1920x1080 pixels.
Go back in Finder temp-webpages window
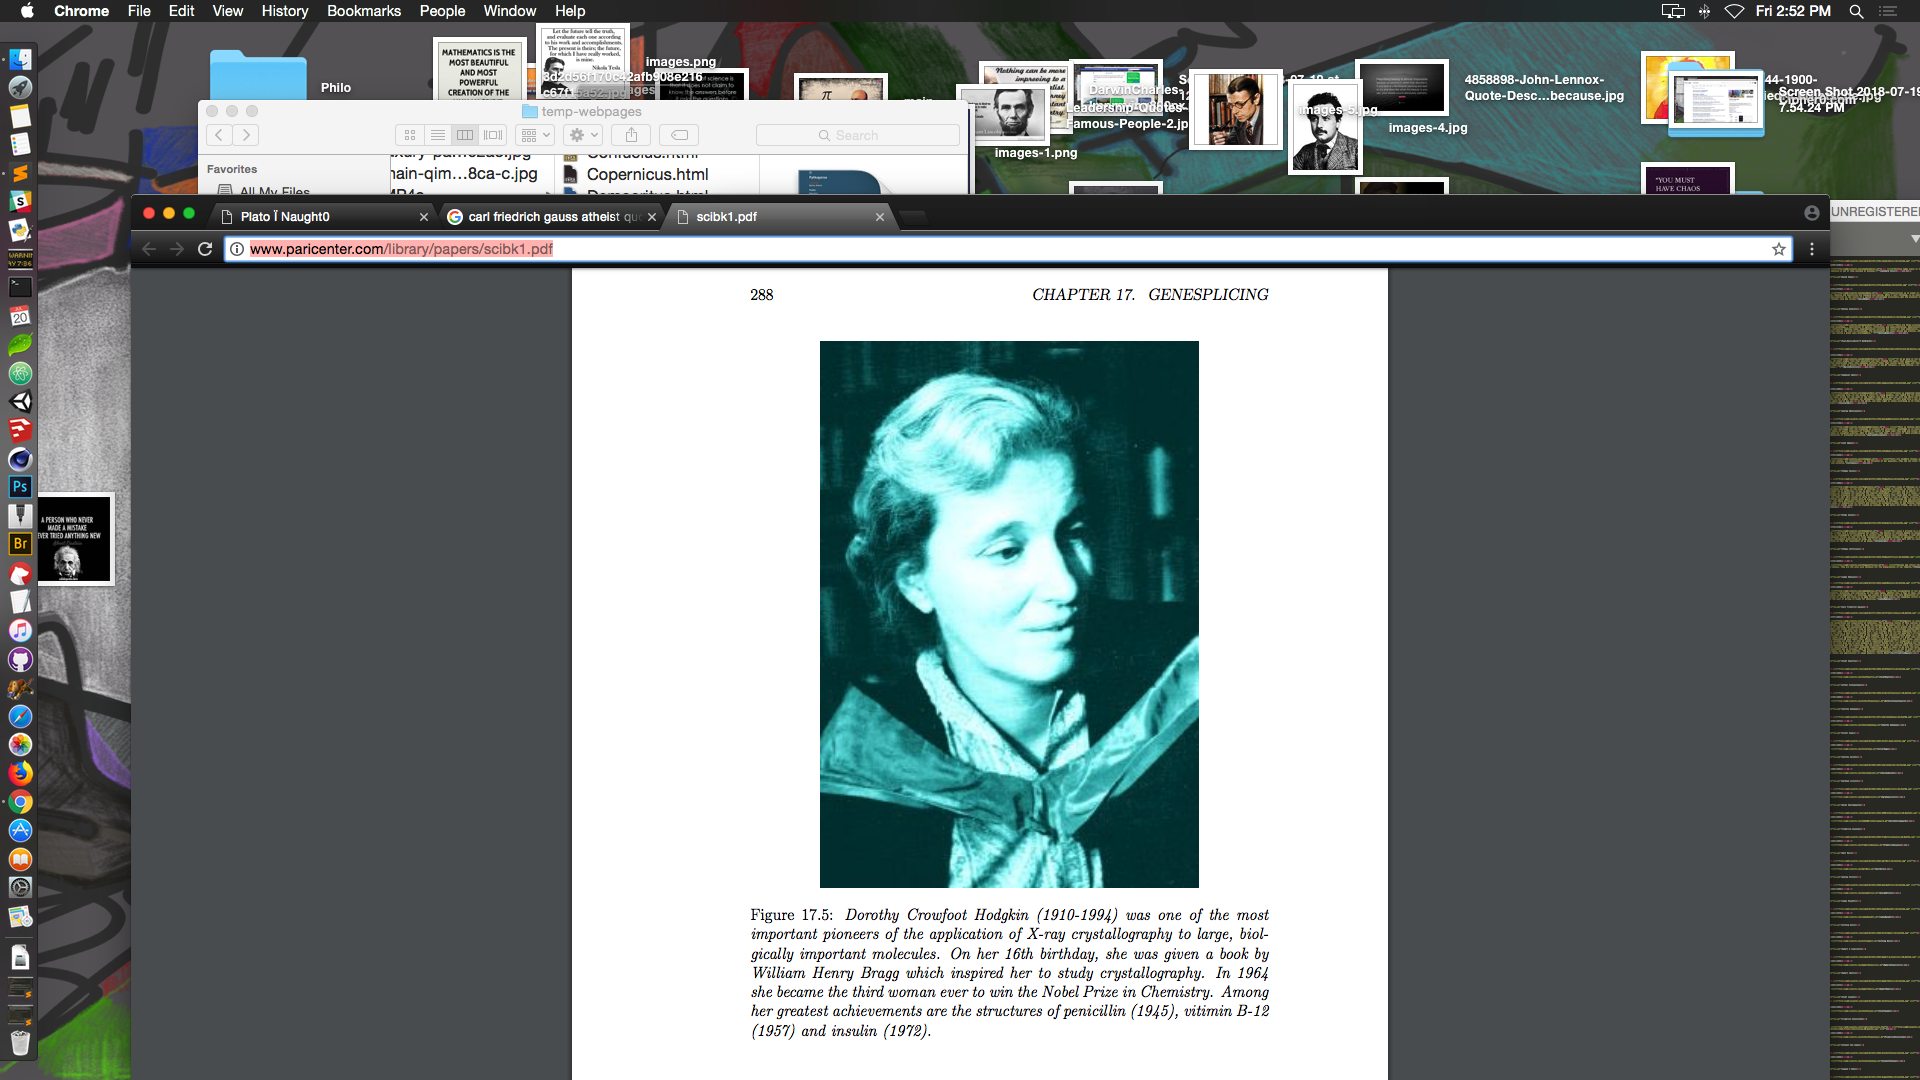[219, 135]
